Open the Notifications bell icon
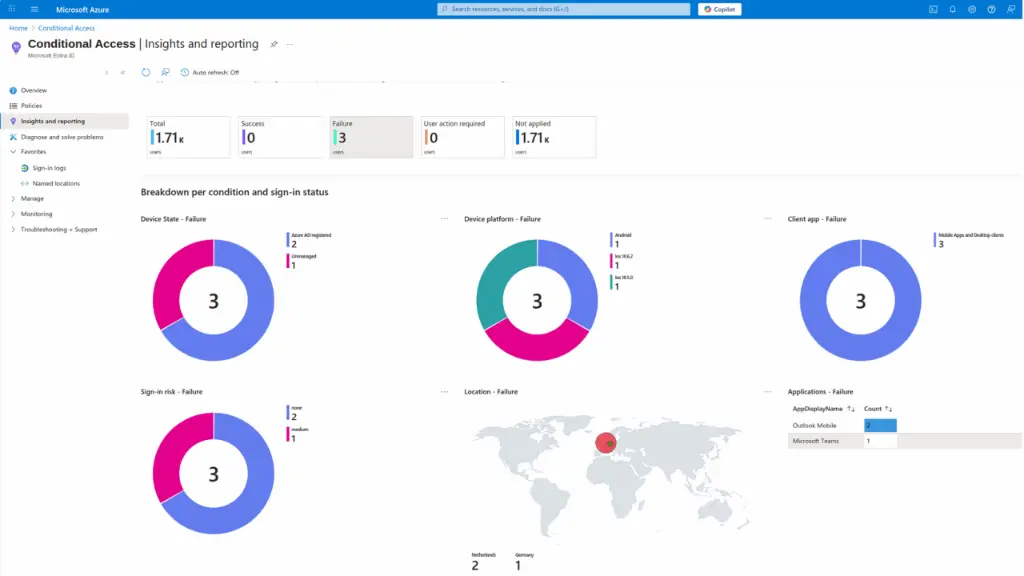The image size is (1024, 576). tap(953, 9)
